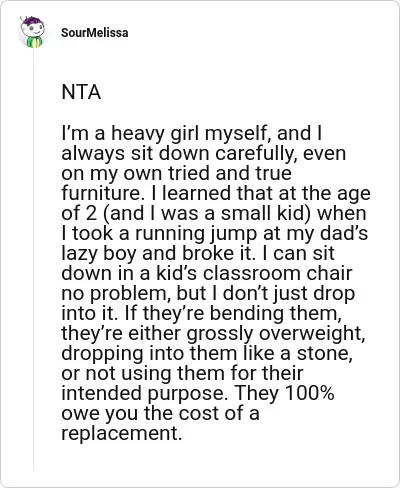400x488 pixels.
Task: Click the final word "replacement."
Action: [122, 434]
